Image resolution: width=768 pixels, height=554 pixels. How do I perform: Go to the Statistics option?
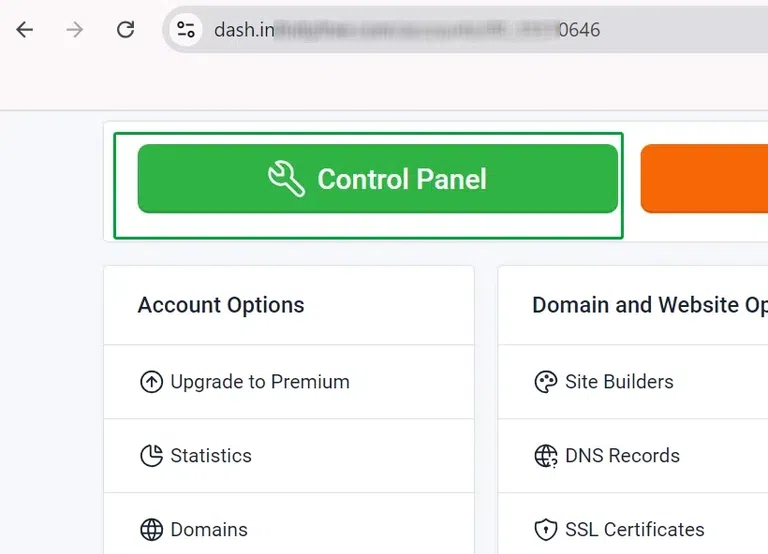pyautogui.click(x=211, y=456)
